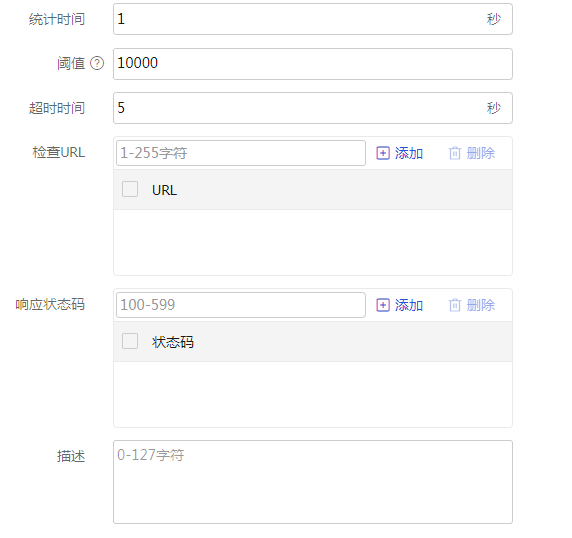572x538 pixels.
Task: Click the trash icon in 响应状态码 section
Action: 455,305
